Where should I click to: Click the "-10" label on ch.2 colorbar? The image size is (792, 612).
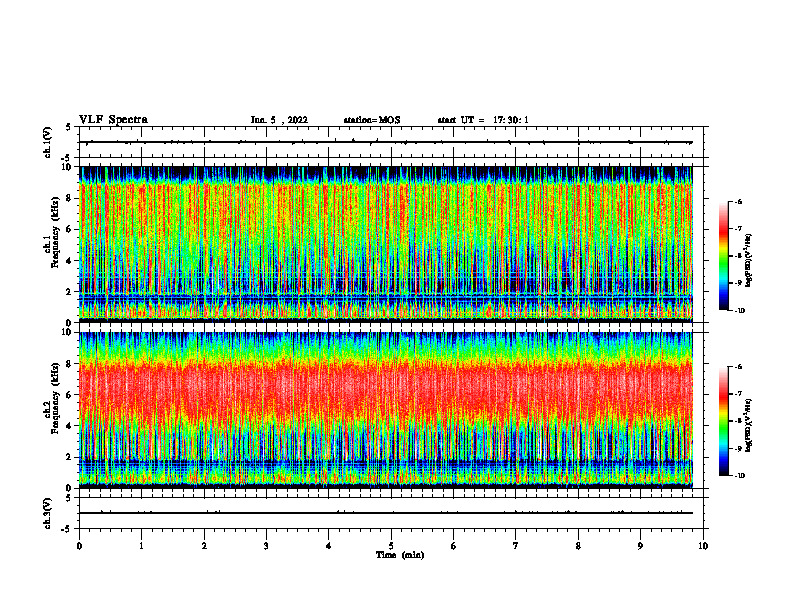739,475
